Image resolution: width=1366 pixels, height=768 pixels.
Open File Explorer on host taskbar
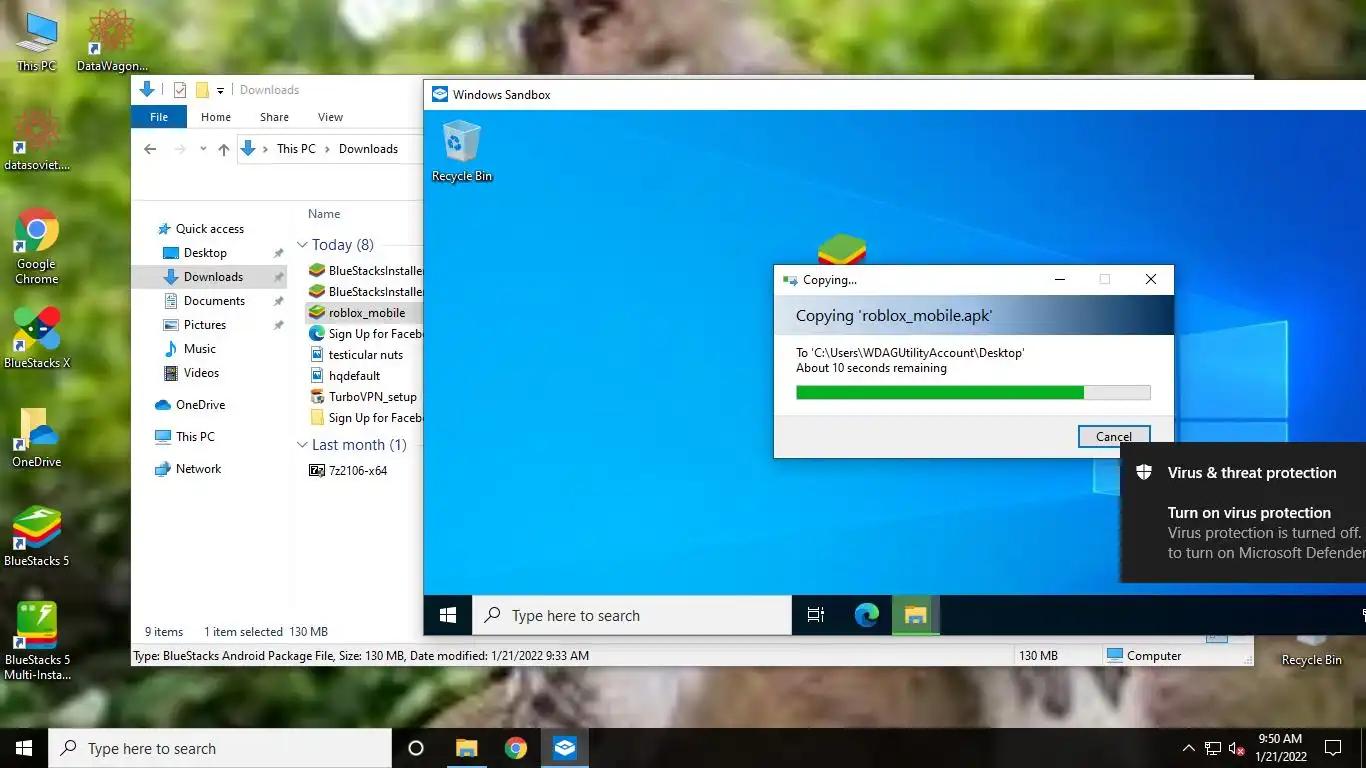(x=466, y=748)
